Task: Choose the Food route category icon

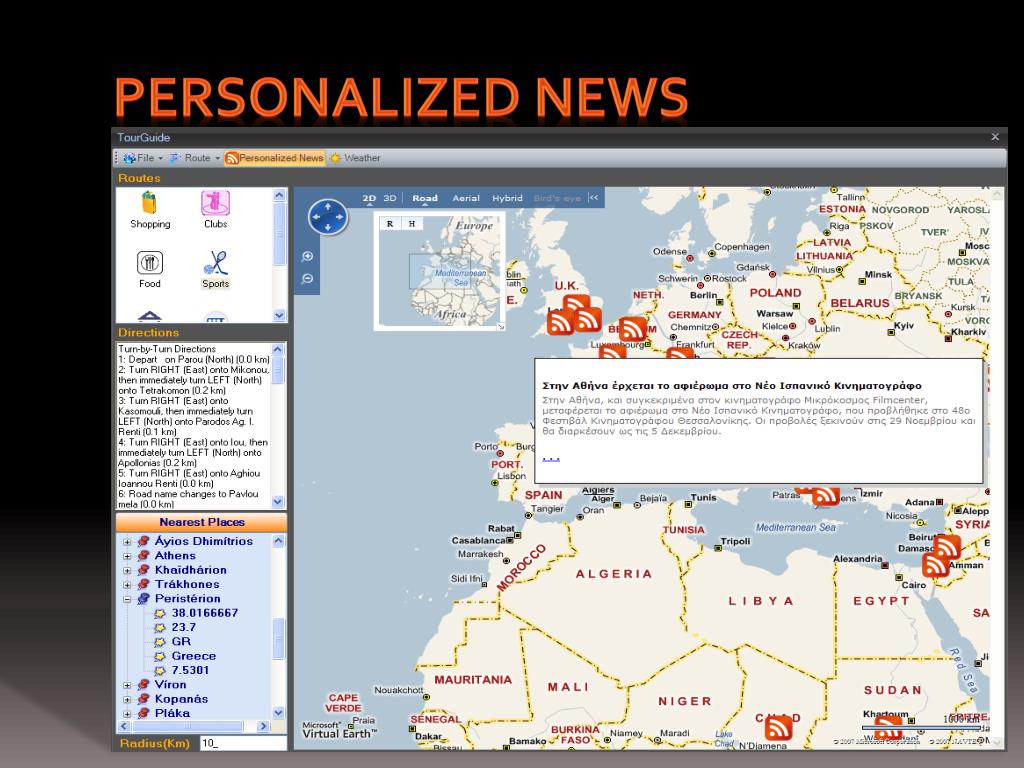Action: click(x=150, y=263)
